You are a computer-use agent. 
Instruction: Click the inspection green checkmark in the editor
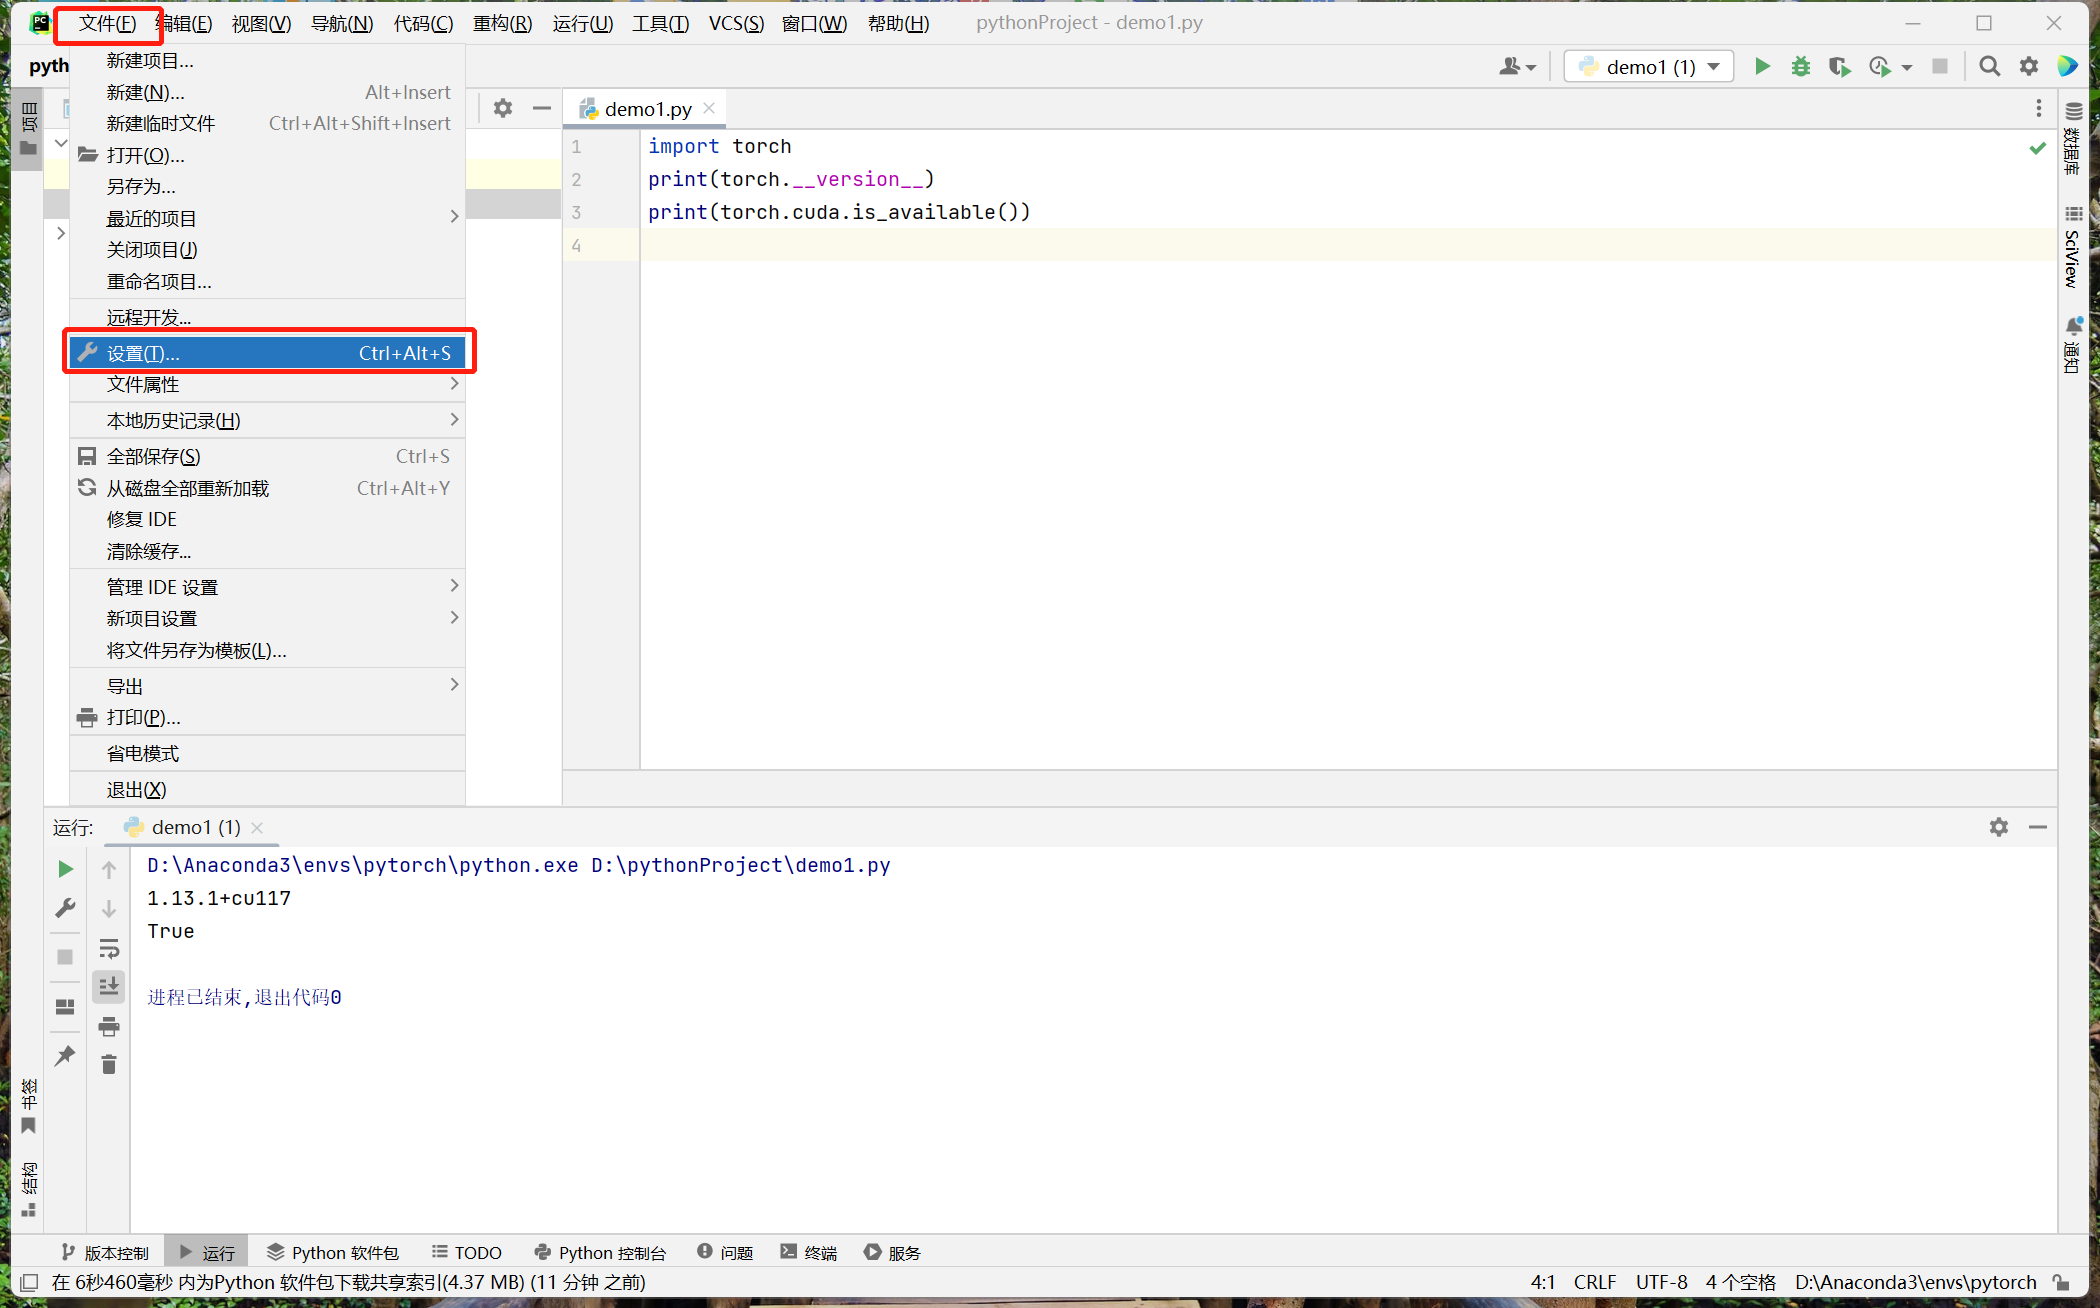tap(2037, 148)
